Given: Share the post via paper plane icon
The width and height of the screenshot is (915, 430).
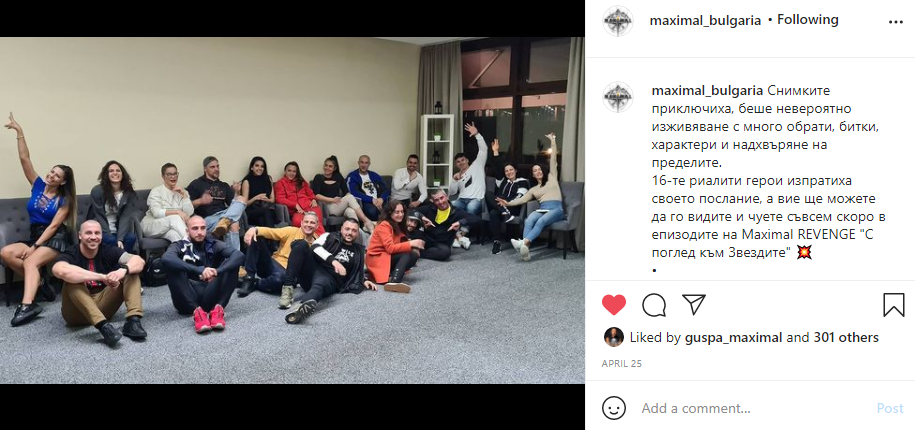Looking at the screenshot, I should click(x=694, y=305).
